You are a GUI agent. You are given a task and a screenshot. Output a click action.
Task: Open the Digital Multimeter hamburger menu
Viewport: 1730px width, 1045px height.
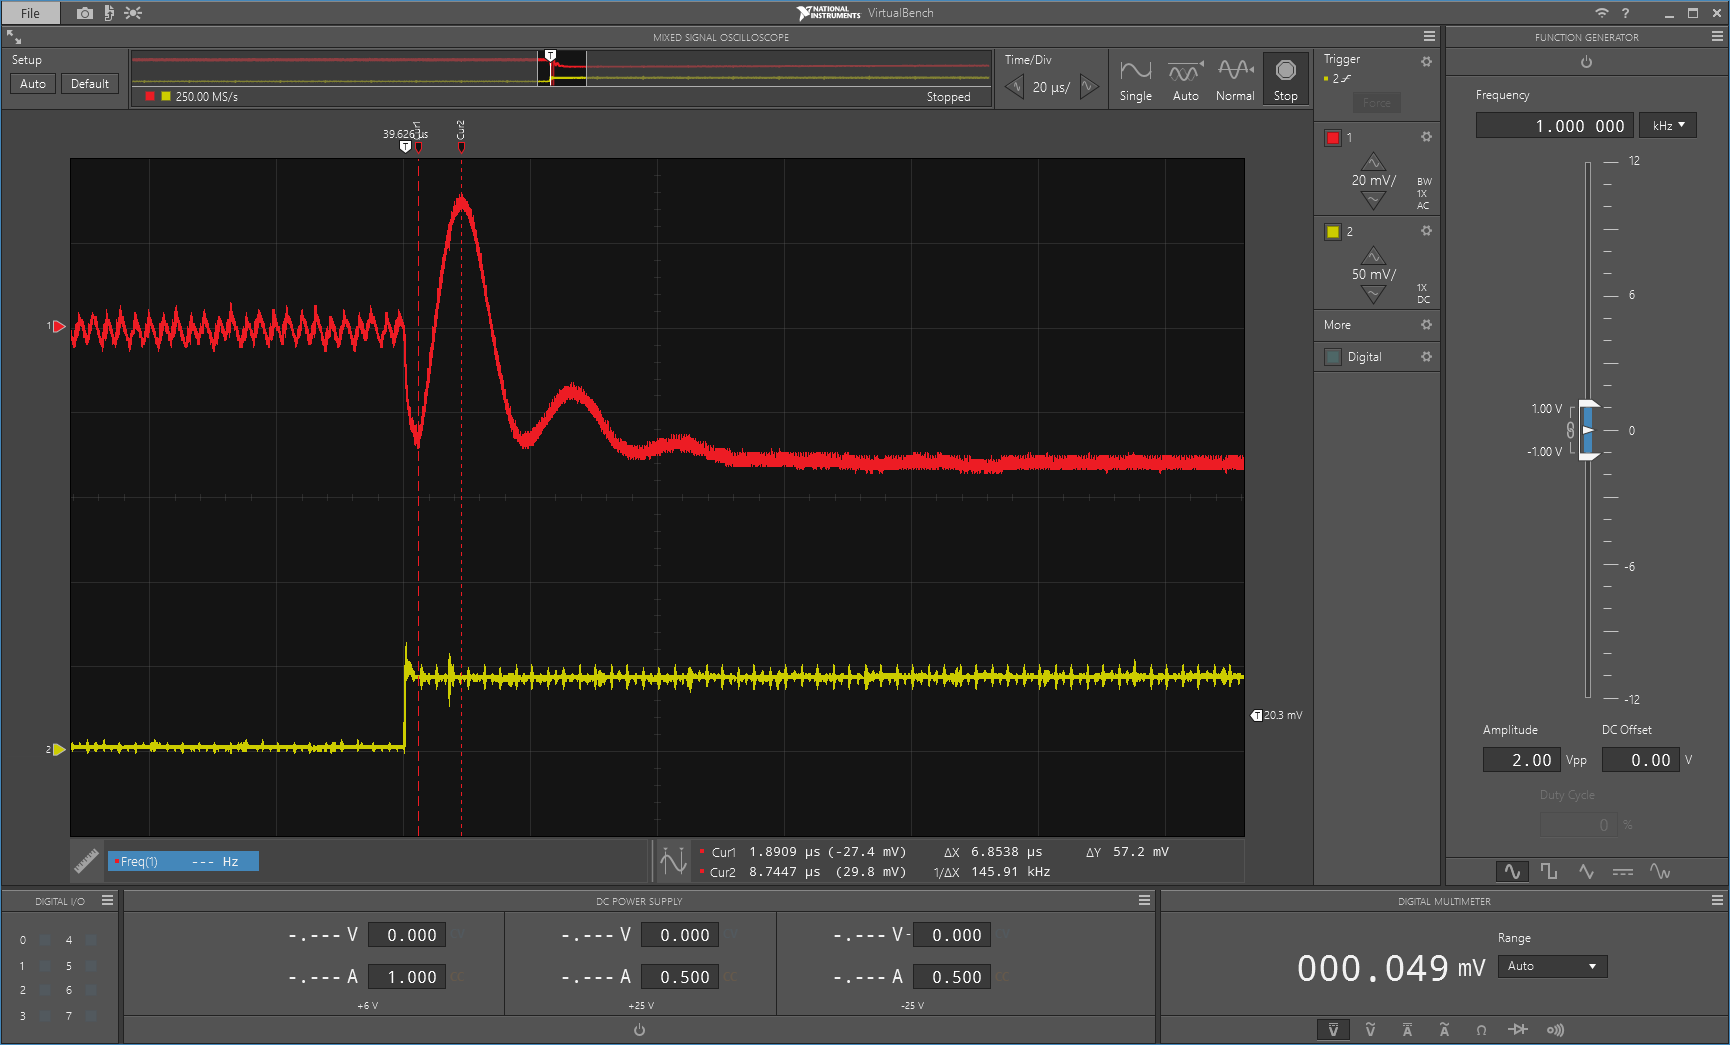(1717, 900)
